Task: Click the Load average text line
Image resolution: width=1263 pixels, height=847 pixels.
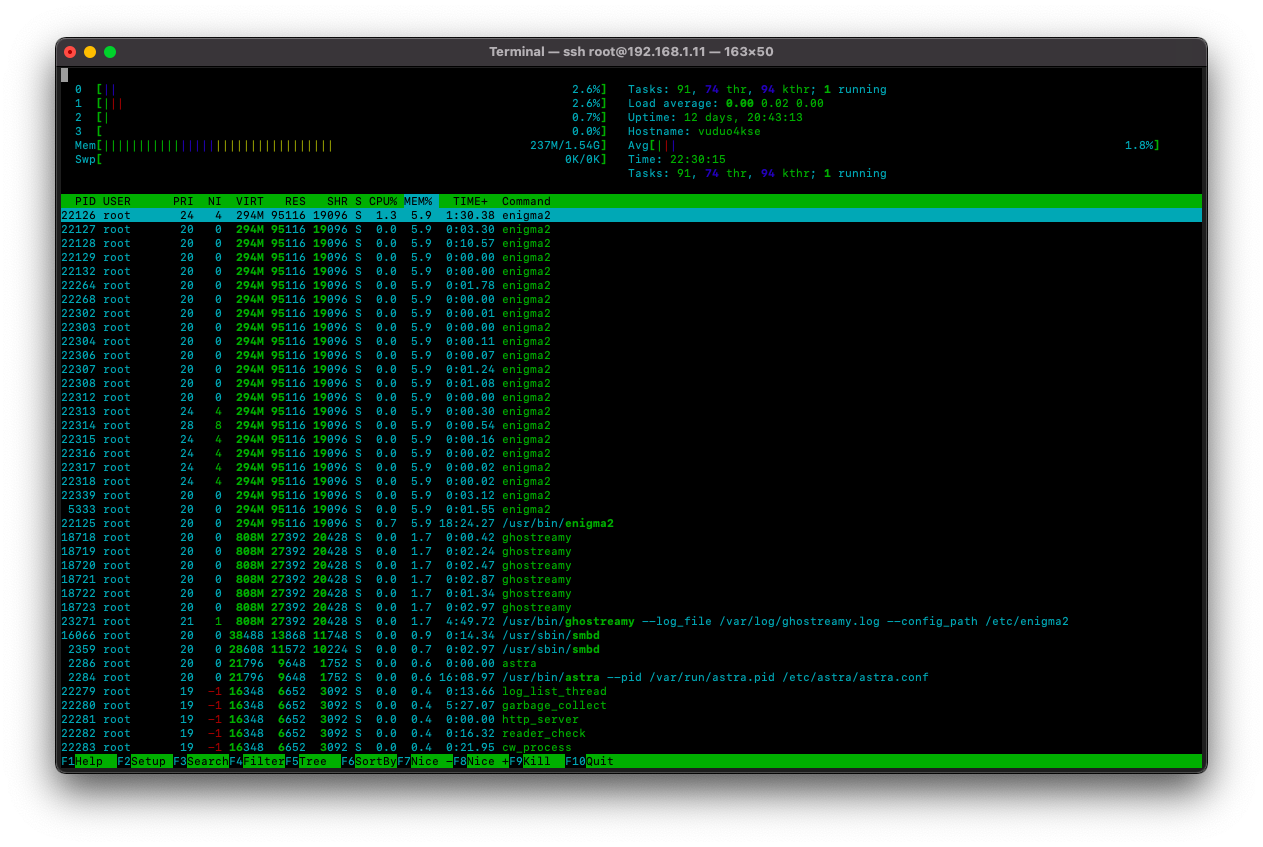Action: tap(726, 103)
